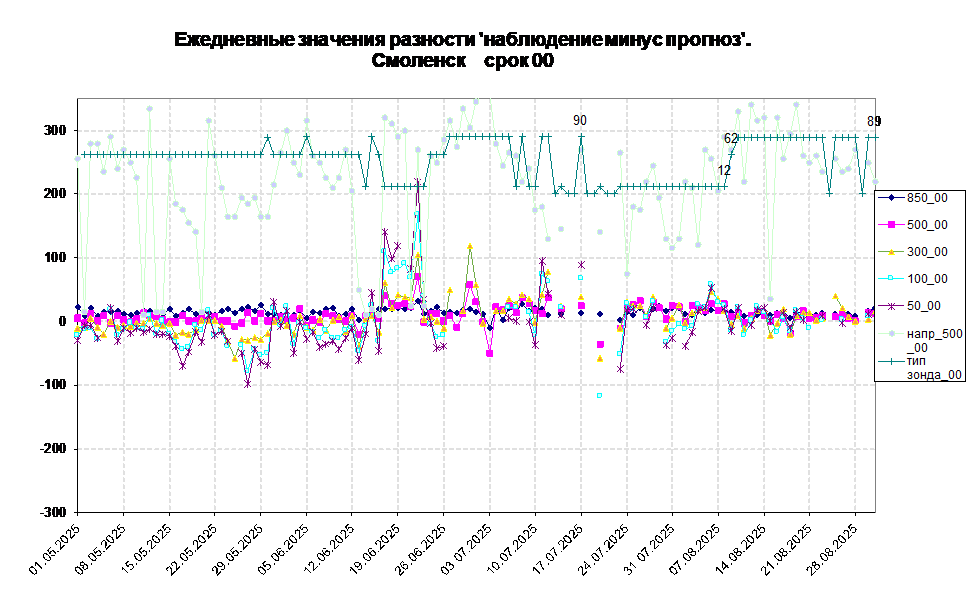Select the chart title at the top
The height and width of the screenshot is (599, 976).
[460, 48]
